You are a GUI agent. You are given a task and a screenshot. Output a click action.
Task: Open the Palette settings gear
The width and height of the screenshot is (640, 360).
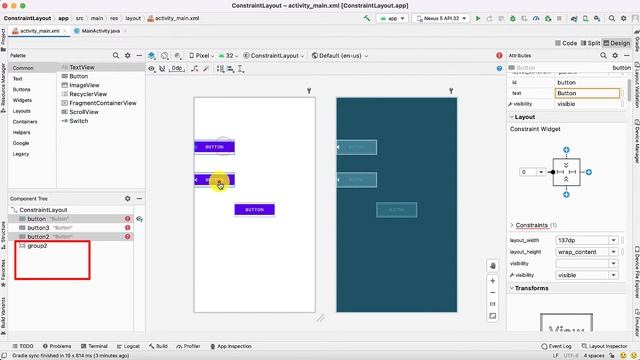point(128,56)
